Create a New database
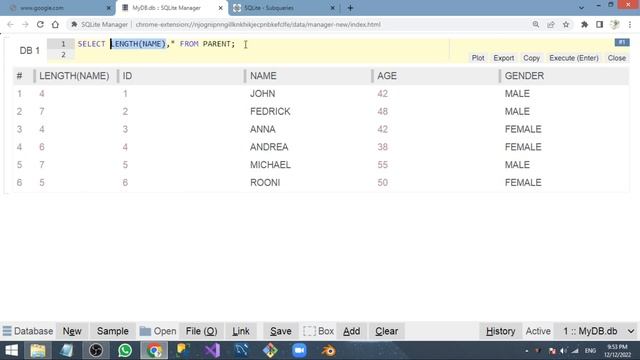Screen dimensions: 640x360 [x=72, y=331]
